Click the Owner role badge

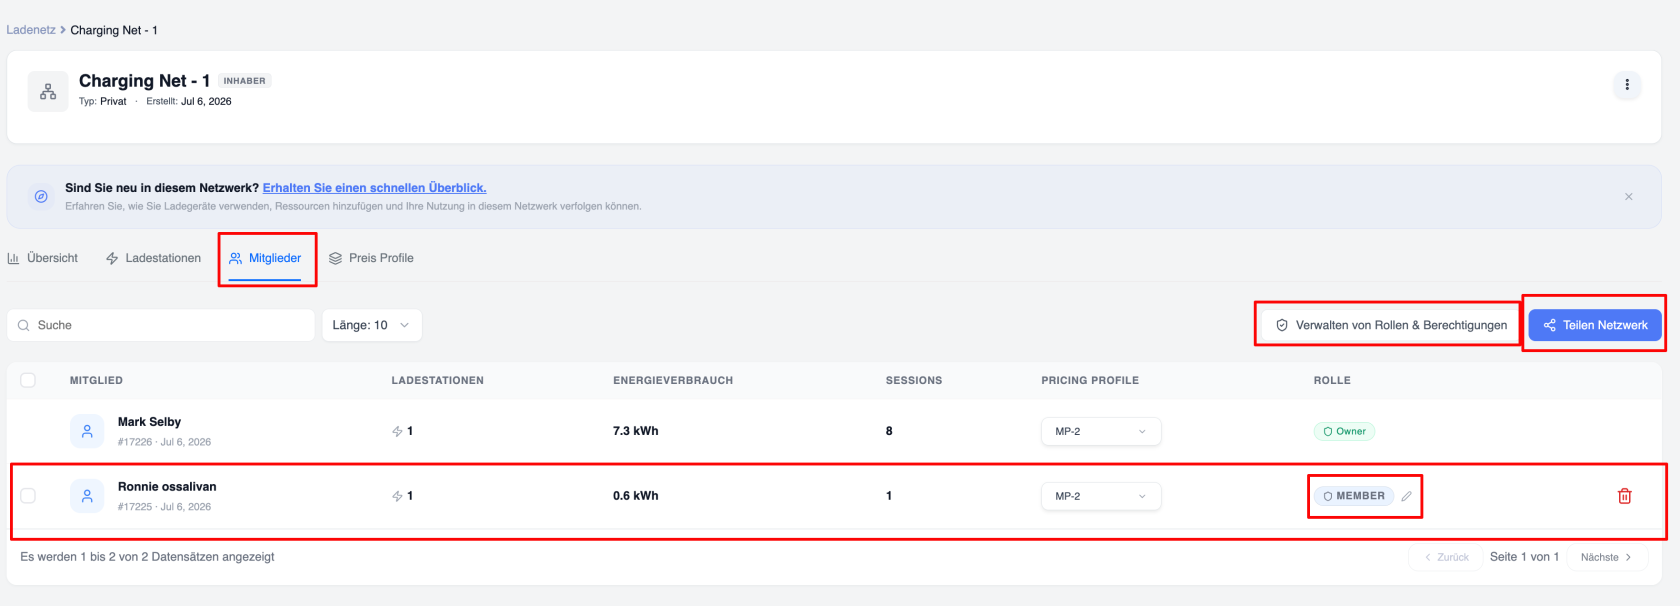1344,431
